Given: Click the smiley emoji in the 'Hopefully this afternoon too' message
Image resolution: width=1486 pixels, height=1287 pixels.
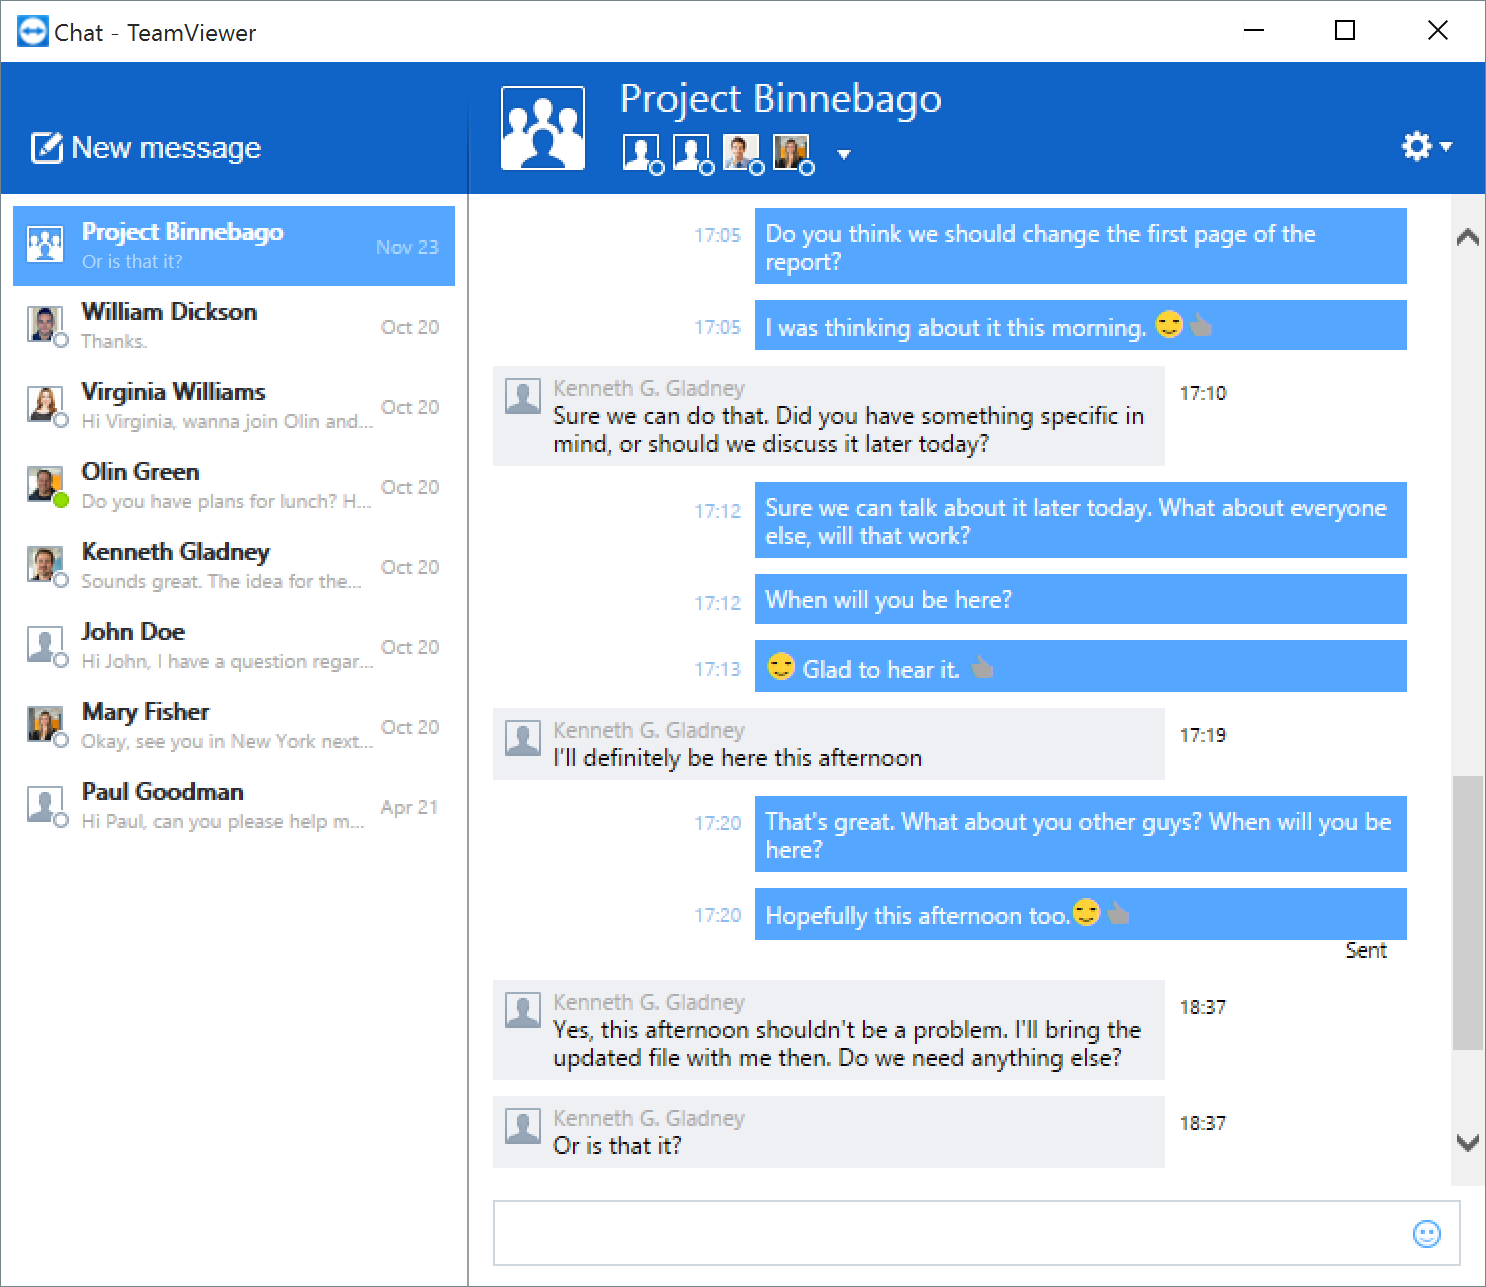Looking at the screenshot, I should (x=1086, y=912).
